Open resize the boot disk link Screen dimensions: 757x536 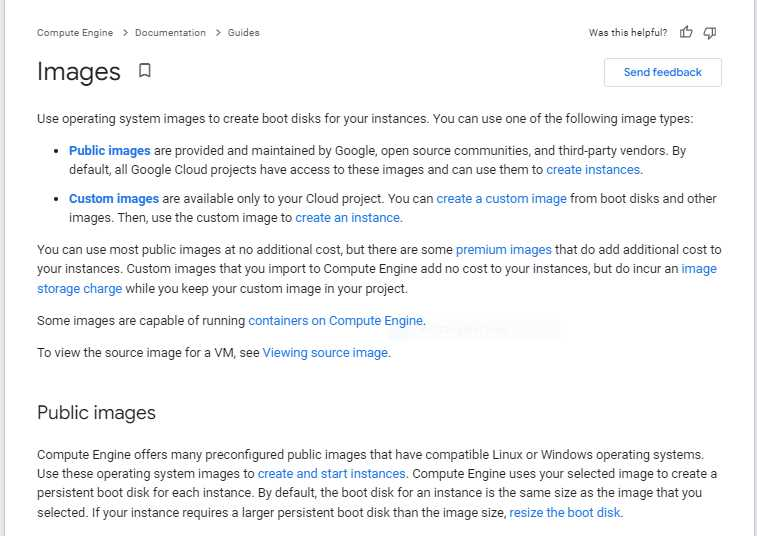point(565,513)
